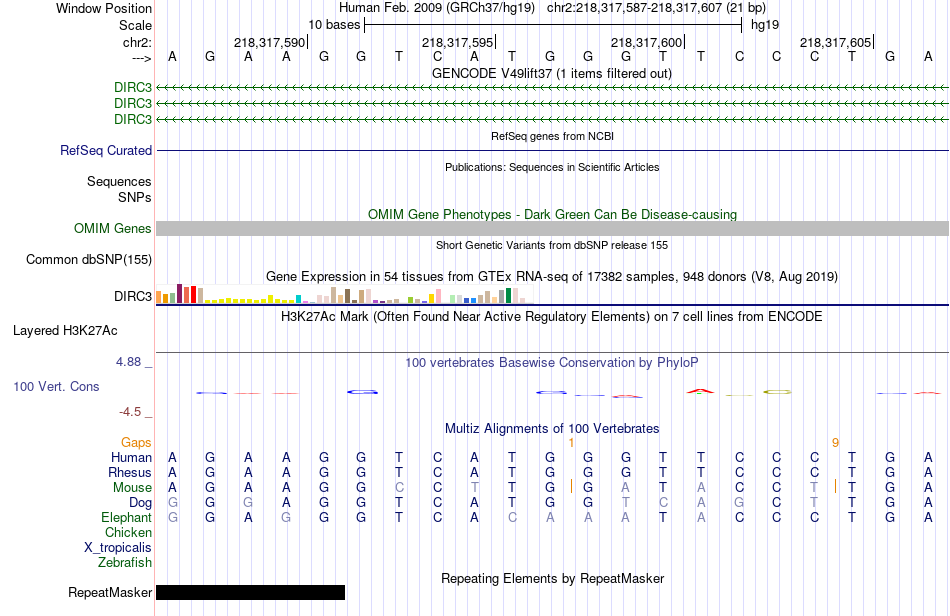This screenshot has width=950, height=616.
Task: Click Short Genetic Variants from dbSNP title
Action: tap(552, 245)
